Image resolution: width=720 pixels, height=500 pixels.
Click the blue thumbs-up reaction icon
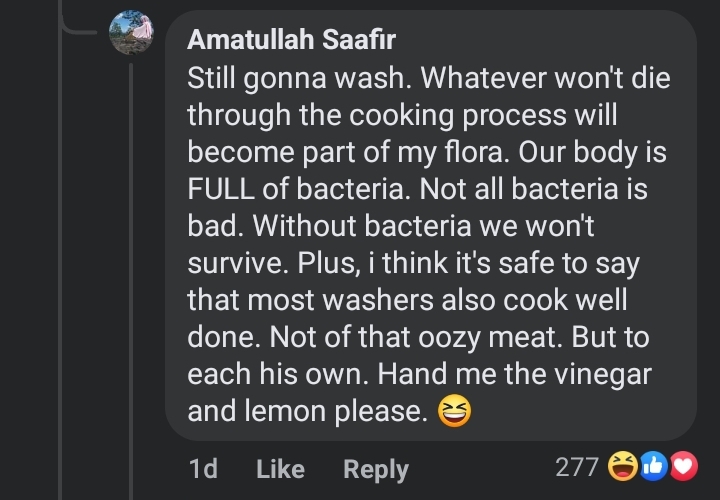(x=653, y=466)
